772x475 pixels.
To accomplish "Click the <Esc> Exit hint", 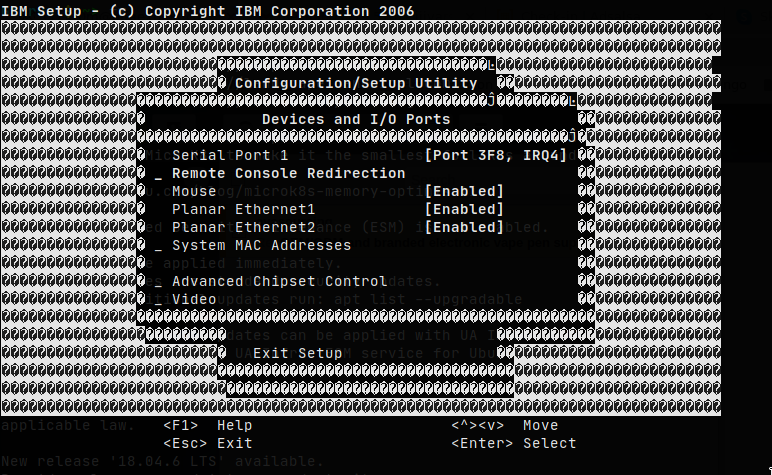I will 207,443.
